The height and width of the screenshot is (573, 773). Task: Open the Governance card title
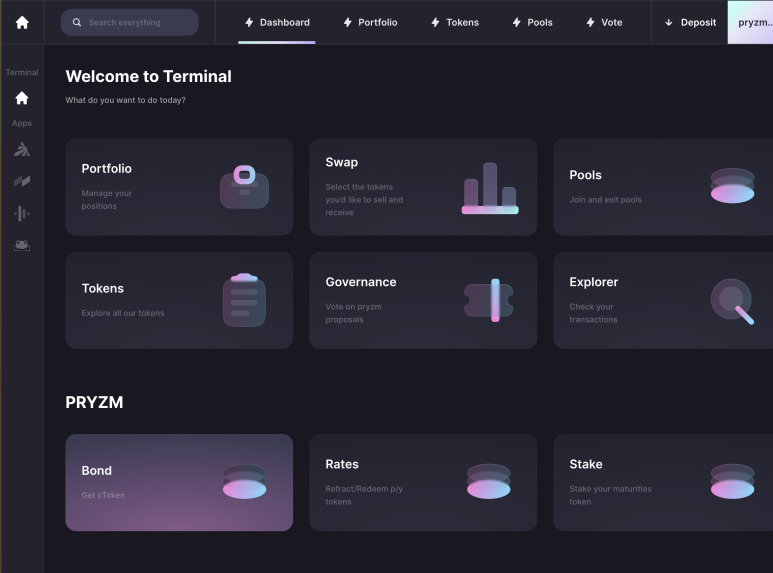tap(361, 282)
